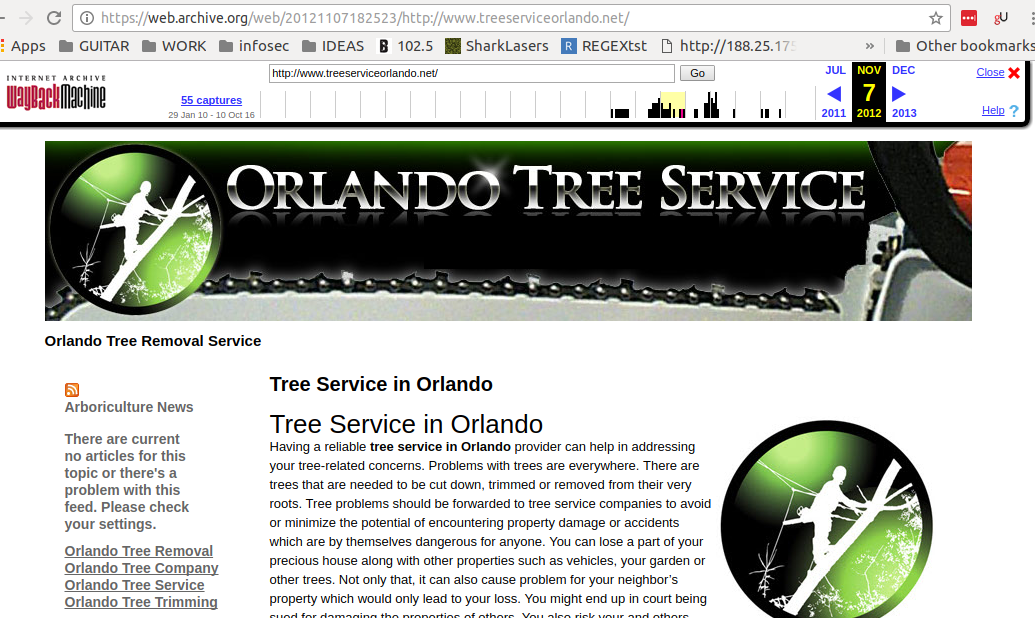Click the Wayback Go button
1035x618 pixels.
697,73
